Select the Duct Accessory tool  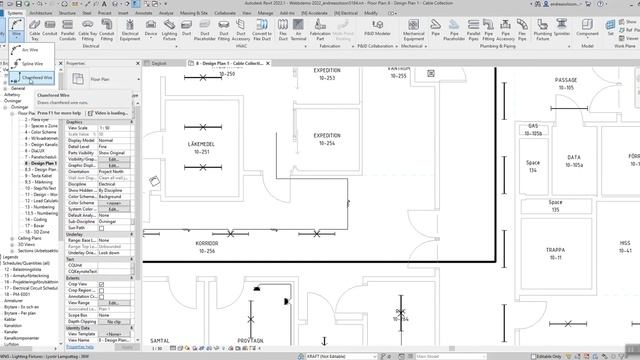241,30
